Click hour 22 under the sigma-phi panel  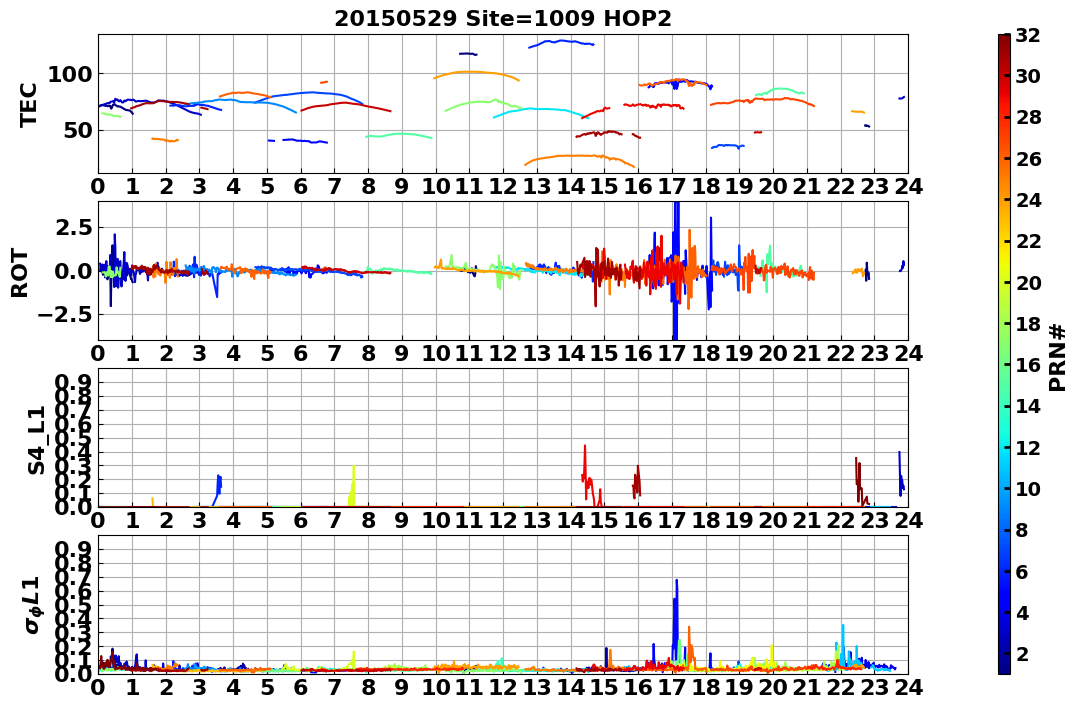[841, 687]
